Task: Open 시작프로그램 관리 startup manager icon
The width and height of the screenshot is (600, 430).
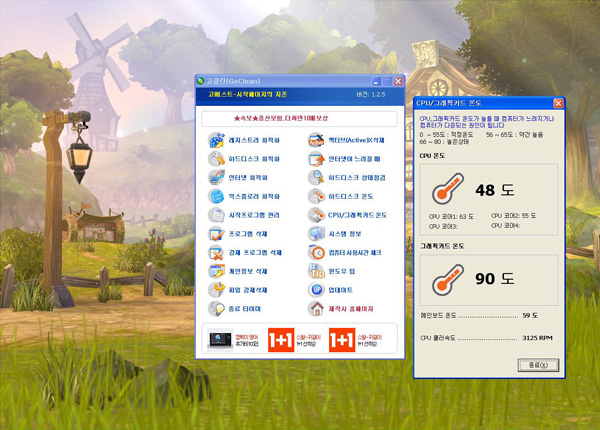Action: (217, 215)
